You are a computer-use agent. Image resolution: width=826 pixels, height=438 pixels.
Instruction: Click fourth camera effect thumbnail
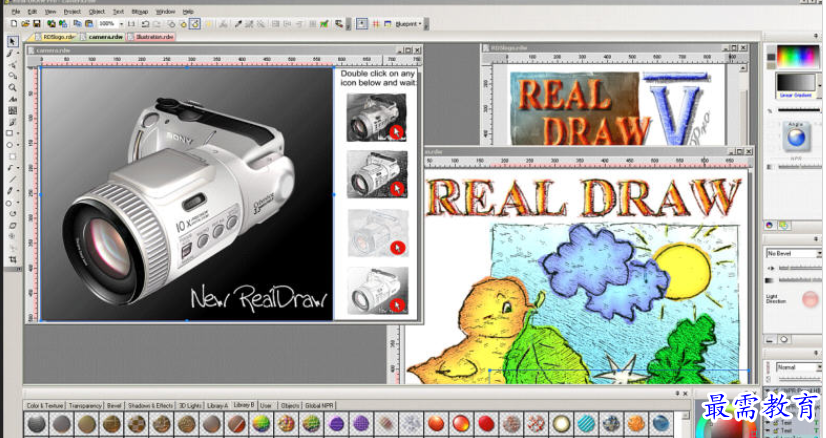pos(377,291)
